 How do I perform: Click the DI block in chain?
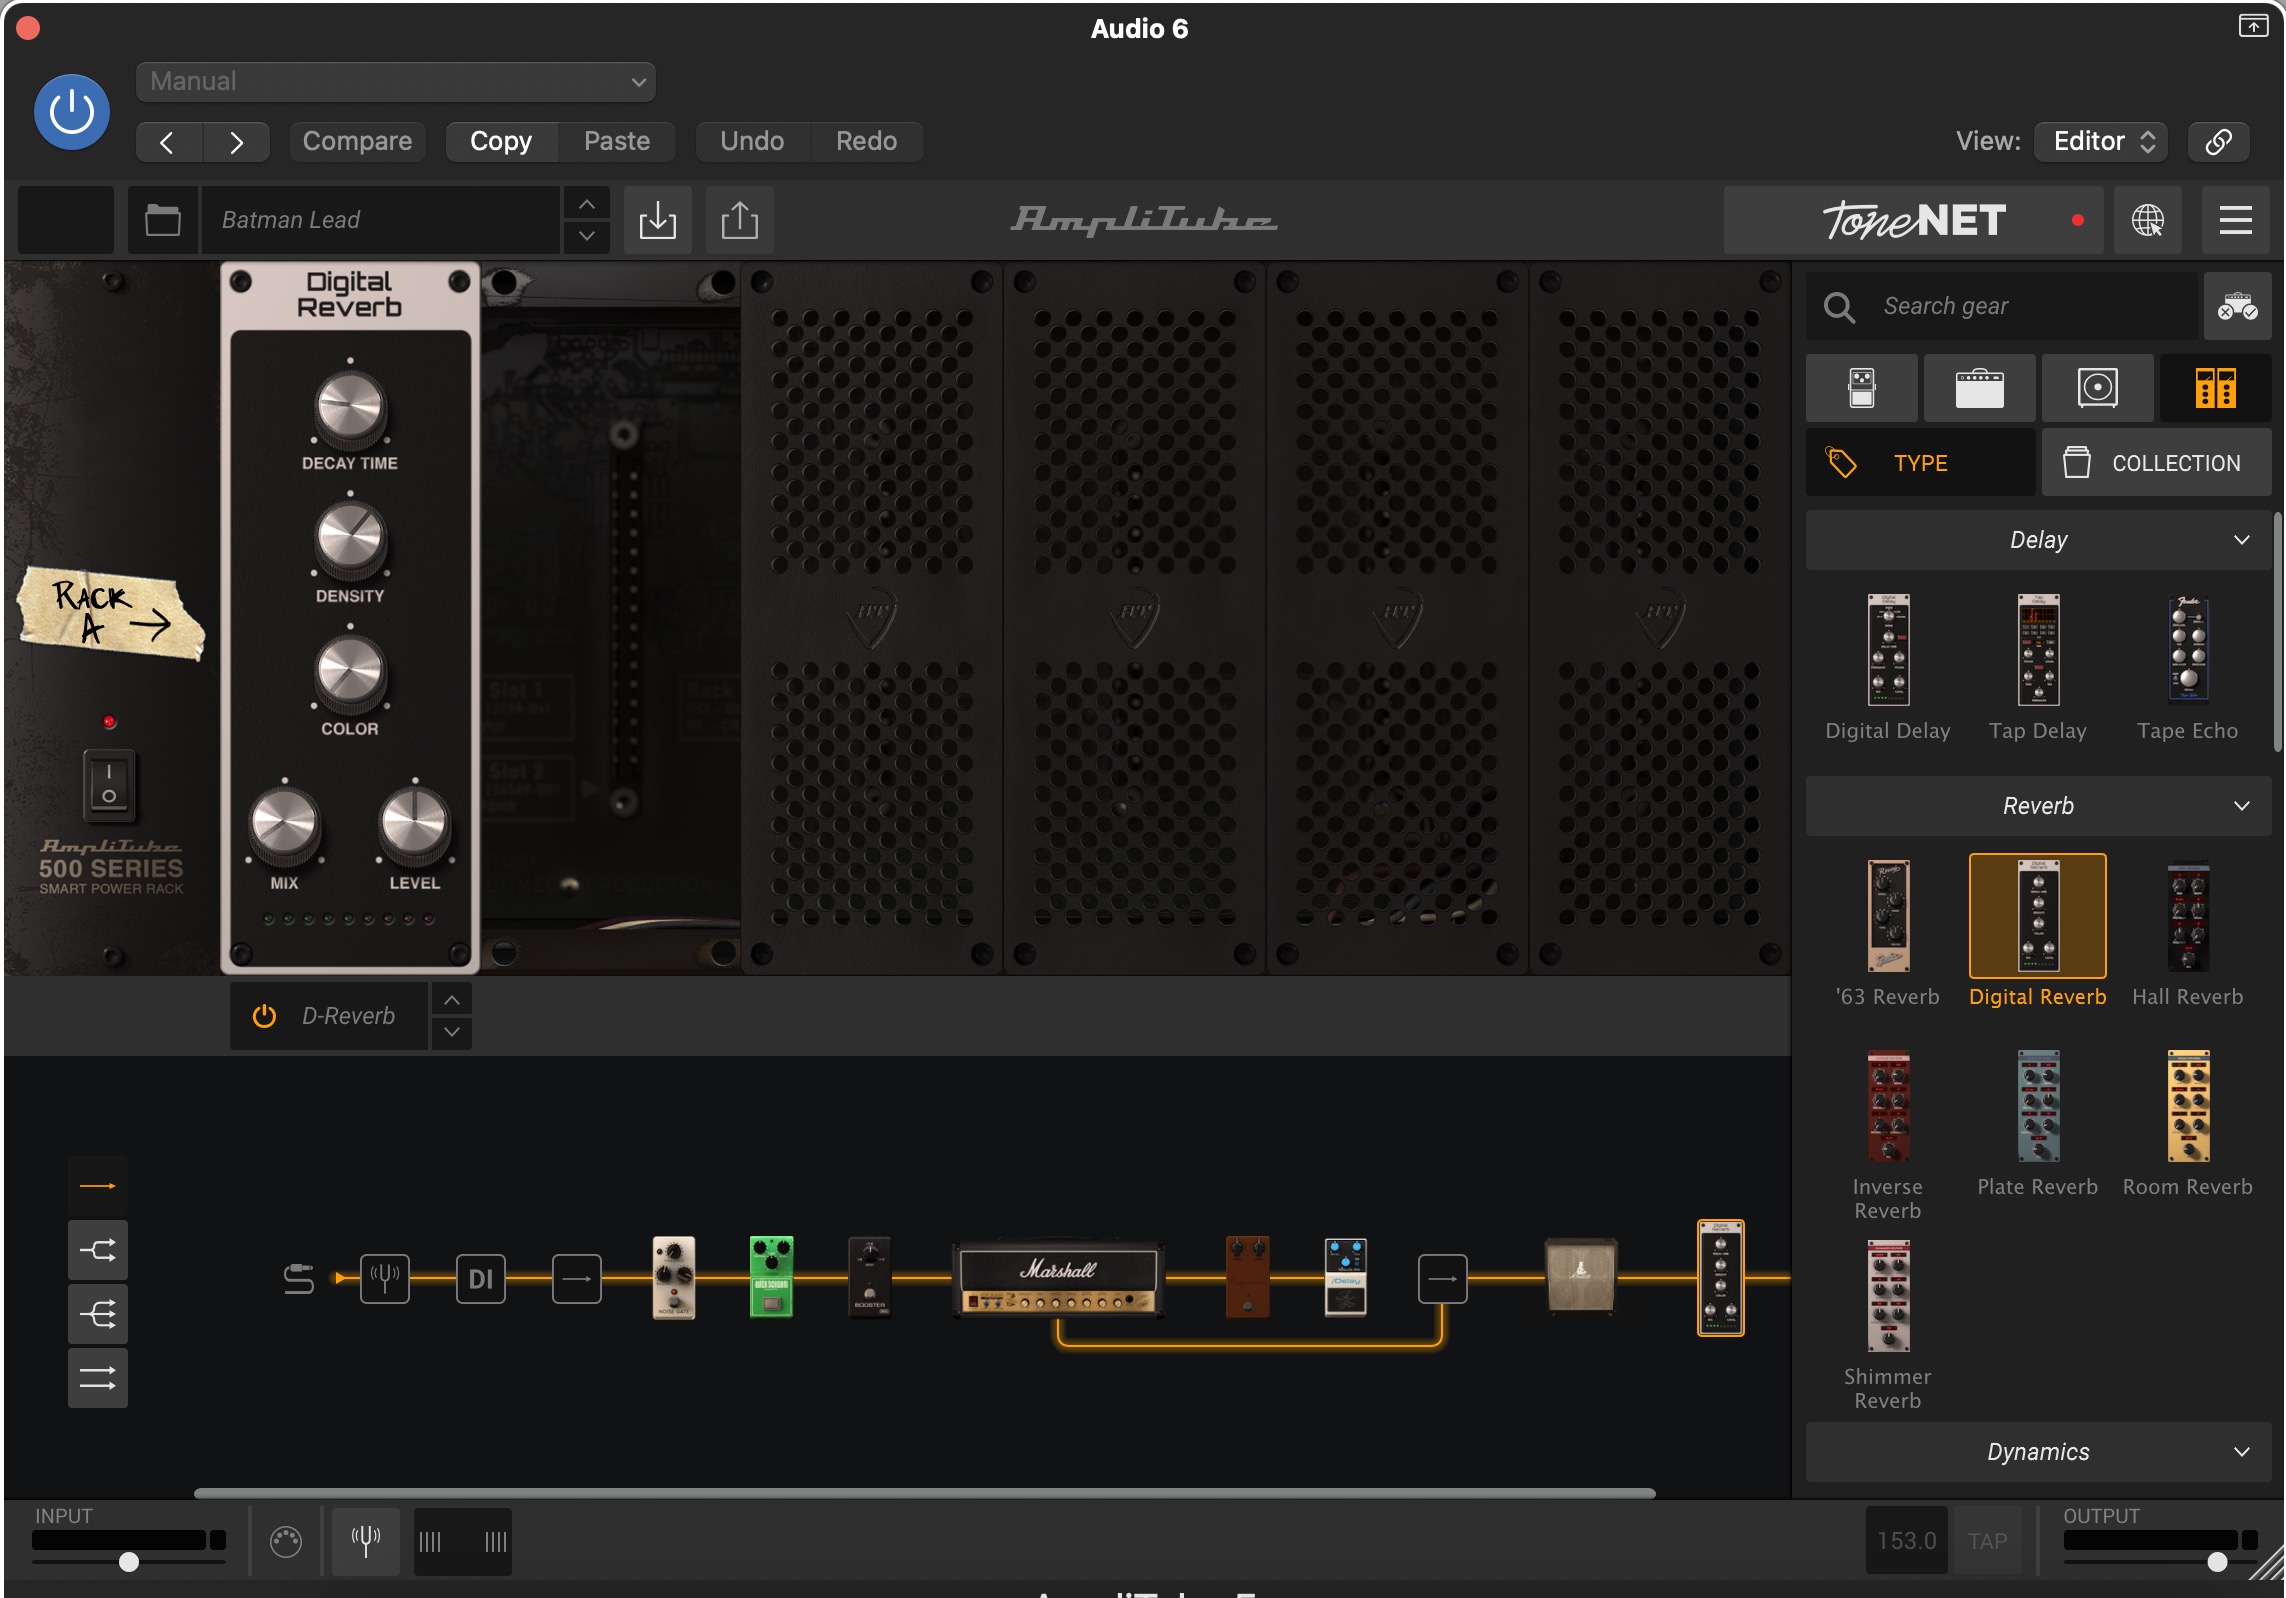(481, 1278)
